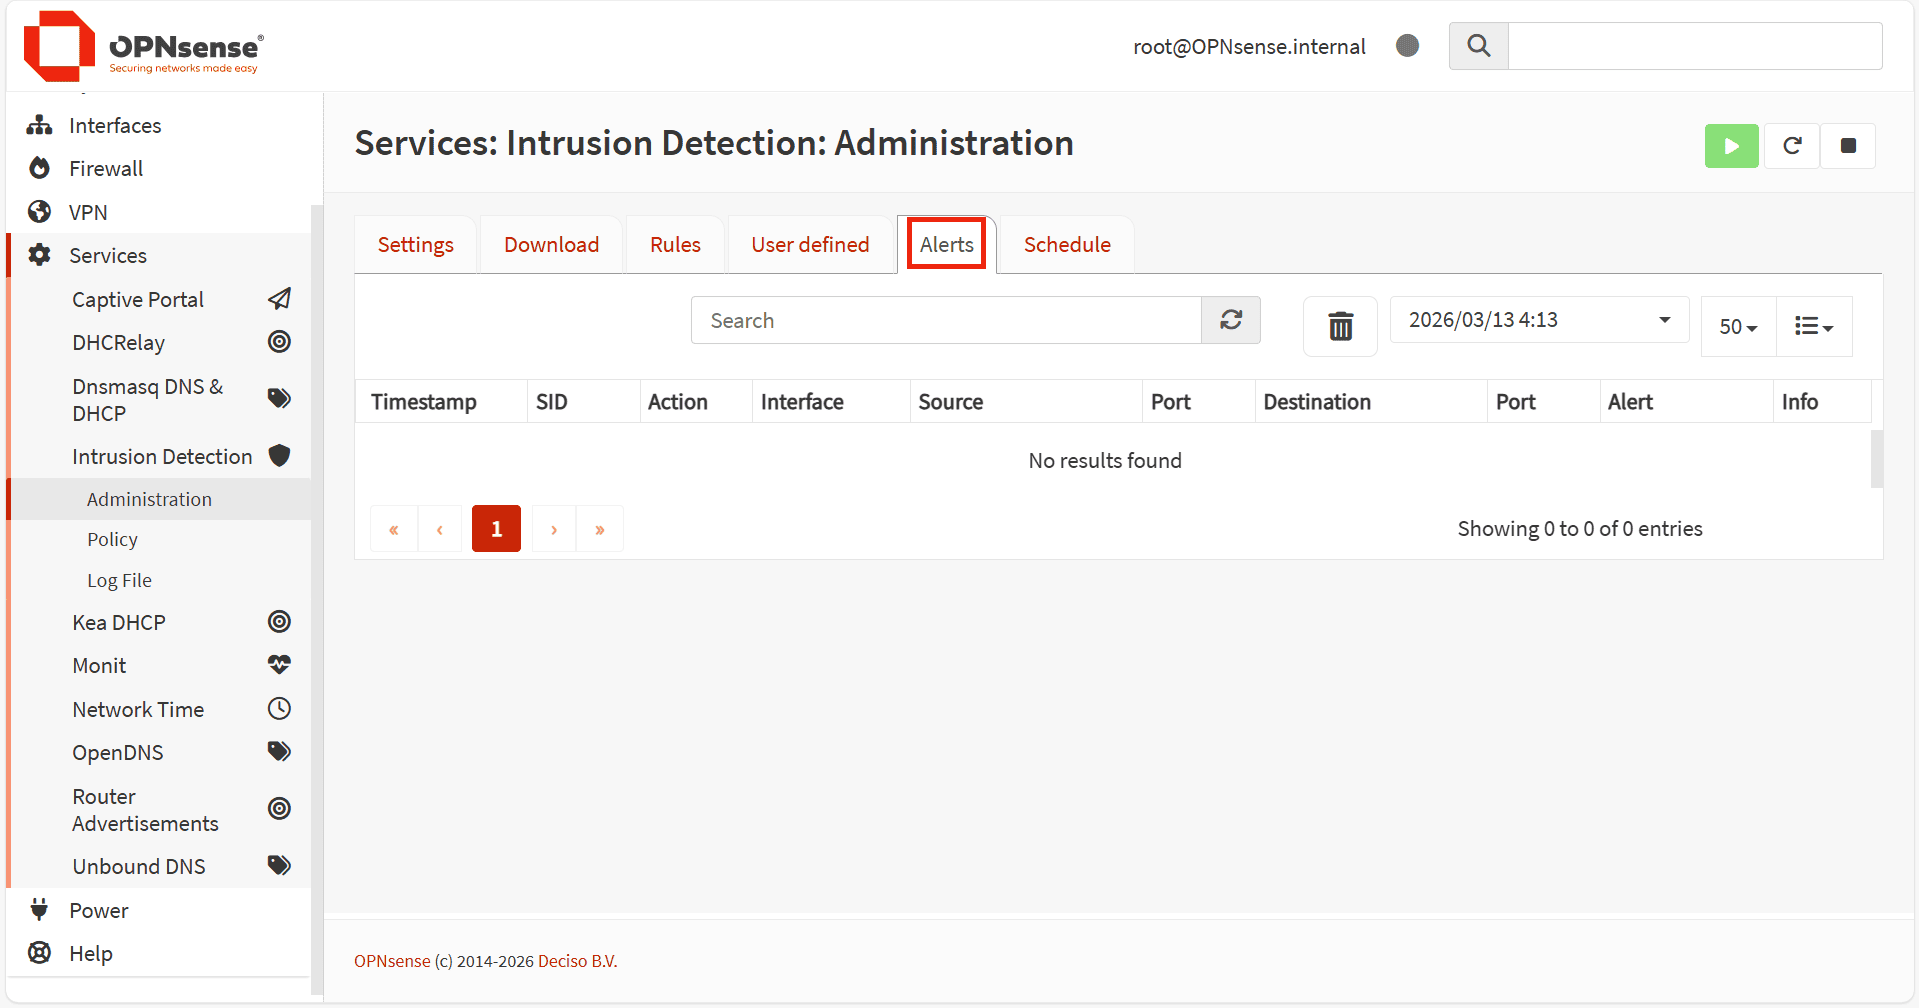This screenshot has width=1919, height=1008.
Task: Open the column selection list dropdown
Action: (1813, 327)
